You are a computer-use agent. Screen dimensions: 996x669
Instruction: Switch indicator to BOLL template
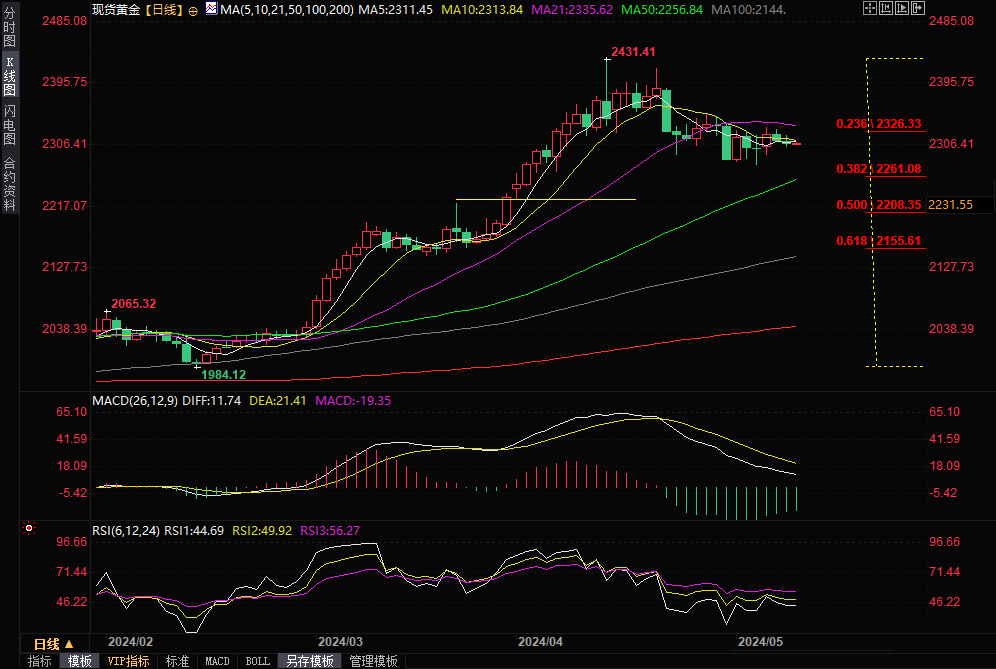point(257,661)
